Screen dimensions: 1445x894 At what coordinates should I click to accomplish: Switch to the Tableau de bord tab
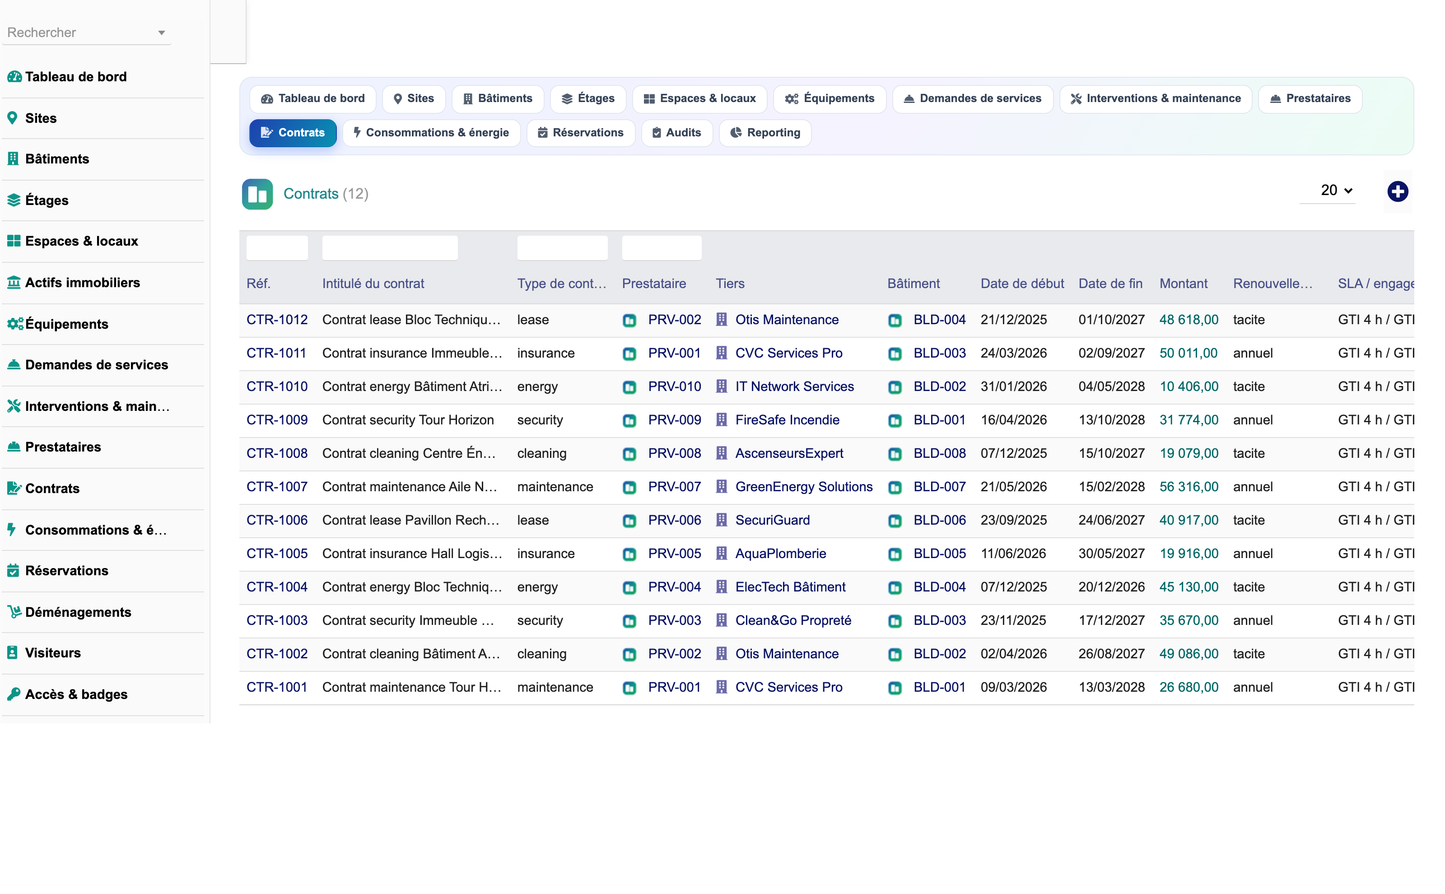click(x=313, y=99)
